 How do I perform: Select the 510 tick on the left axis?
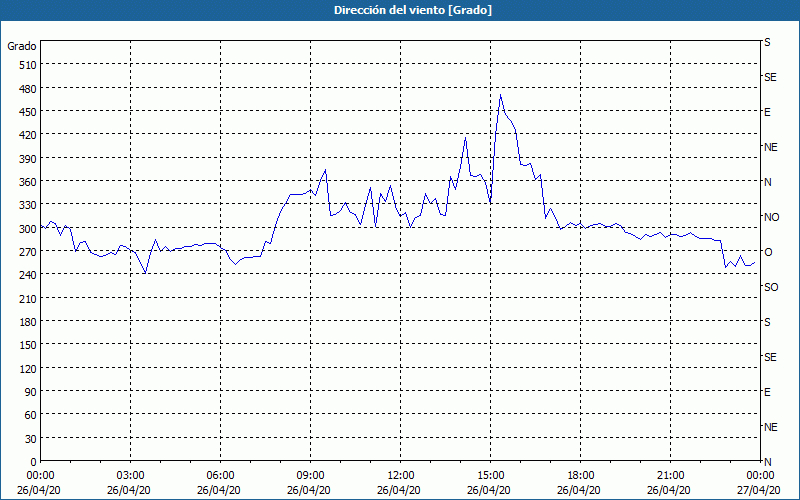28,65
